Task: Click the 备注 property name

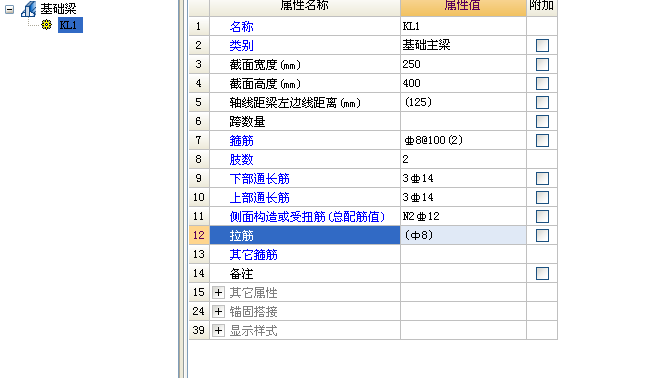Action: tap(241, 273)
